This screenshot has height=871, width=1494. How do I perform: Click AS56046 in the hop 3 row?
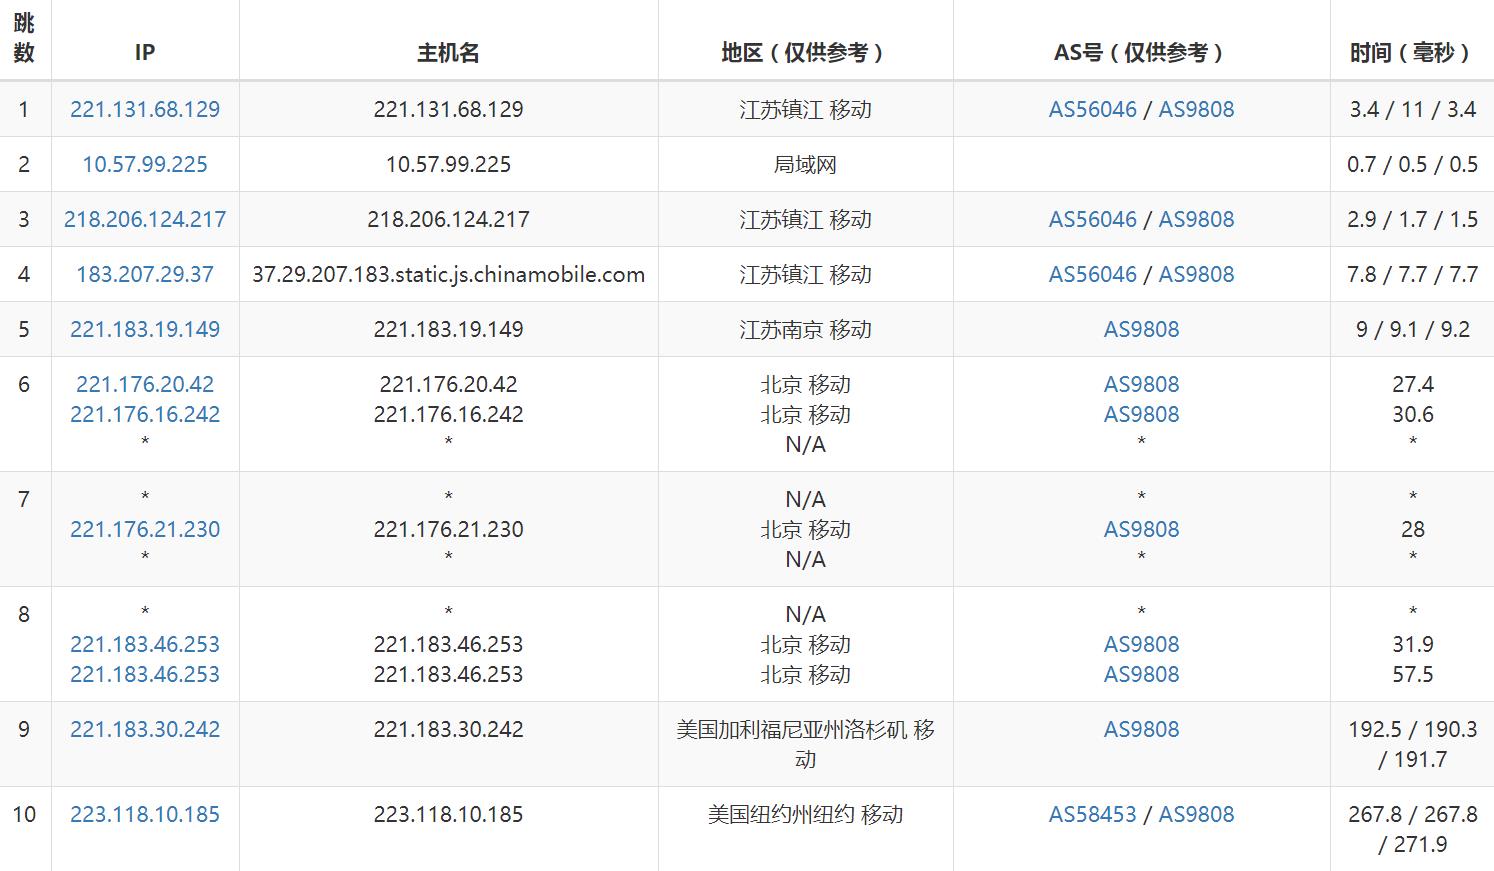pos(1092,219)
